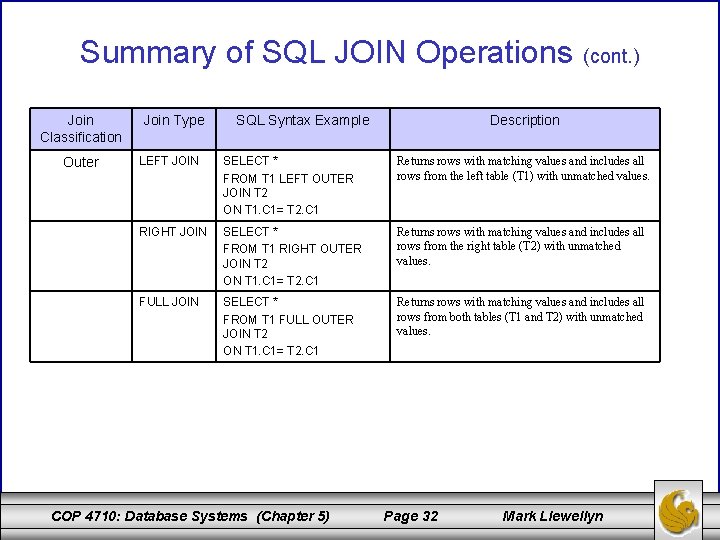Click 'ON T1.C1= T2.C1' in FULL JOIN row
The width and height of the screenshot is (720, 540).
pyautogui.click(x=270, y=351)
